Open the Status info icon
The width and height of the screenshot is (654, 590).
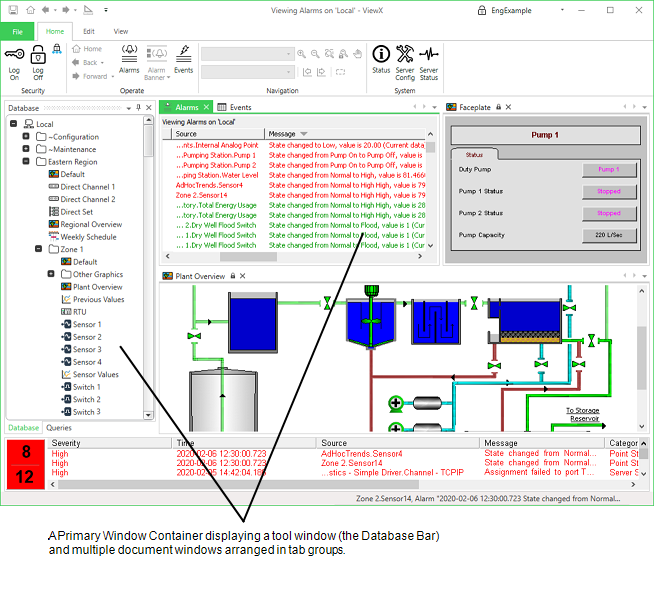(381, 54)
